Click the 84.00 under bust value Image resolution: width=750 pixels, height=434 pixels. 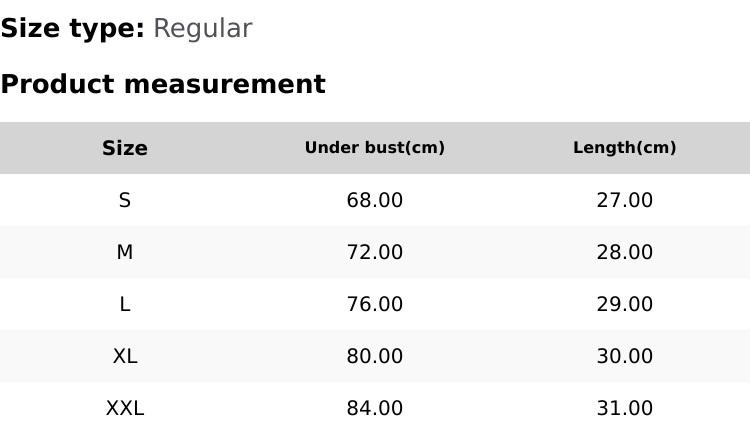375,408
